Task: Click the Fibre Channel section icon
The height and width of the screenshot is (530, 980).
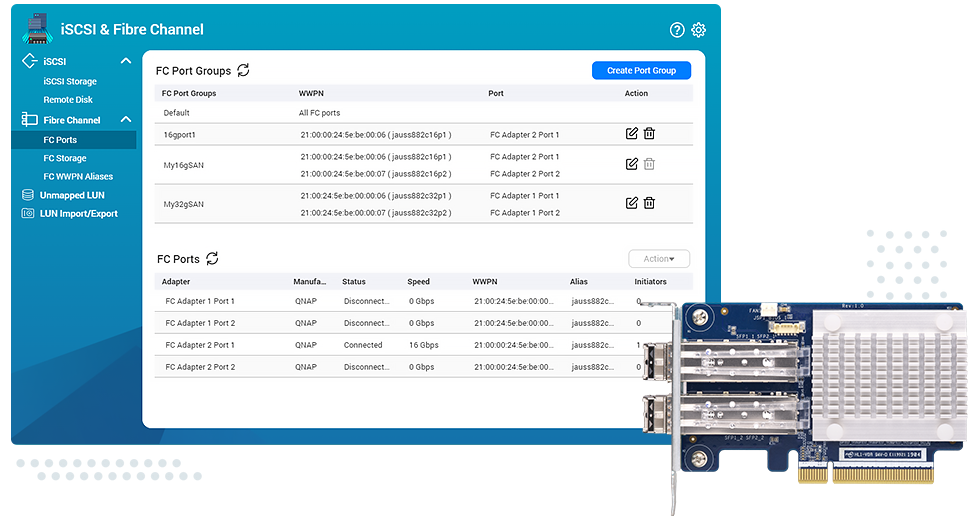Action: point(29,119)
